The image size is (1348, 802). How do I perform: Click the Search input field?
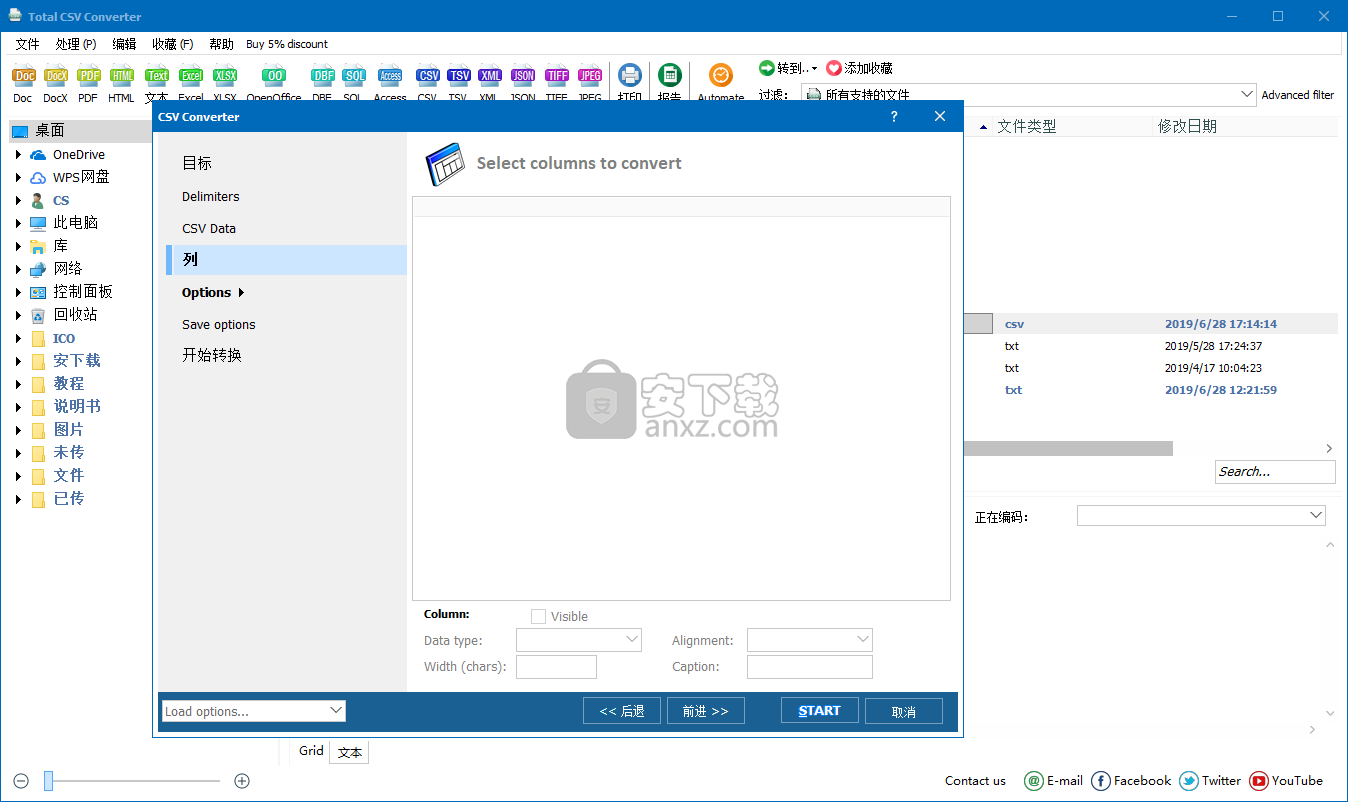[x=1275, y=472]
